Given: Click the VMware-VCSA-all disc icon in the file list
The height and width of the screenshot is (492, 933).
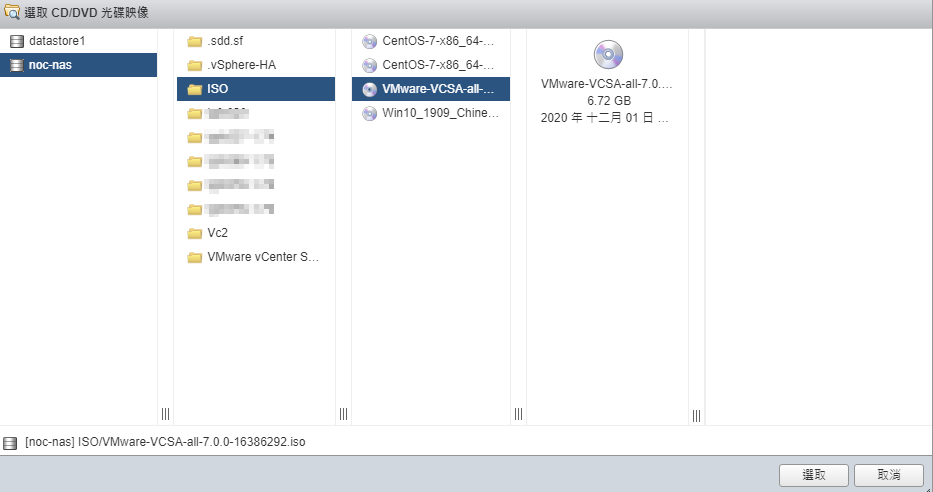Looking at the screenshot, I should click(x=370, y=89).
